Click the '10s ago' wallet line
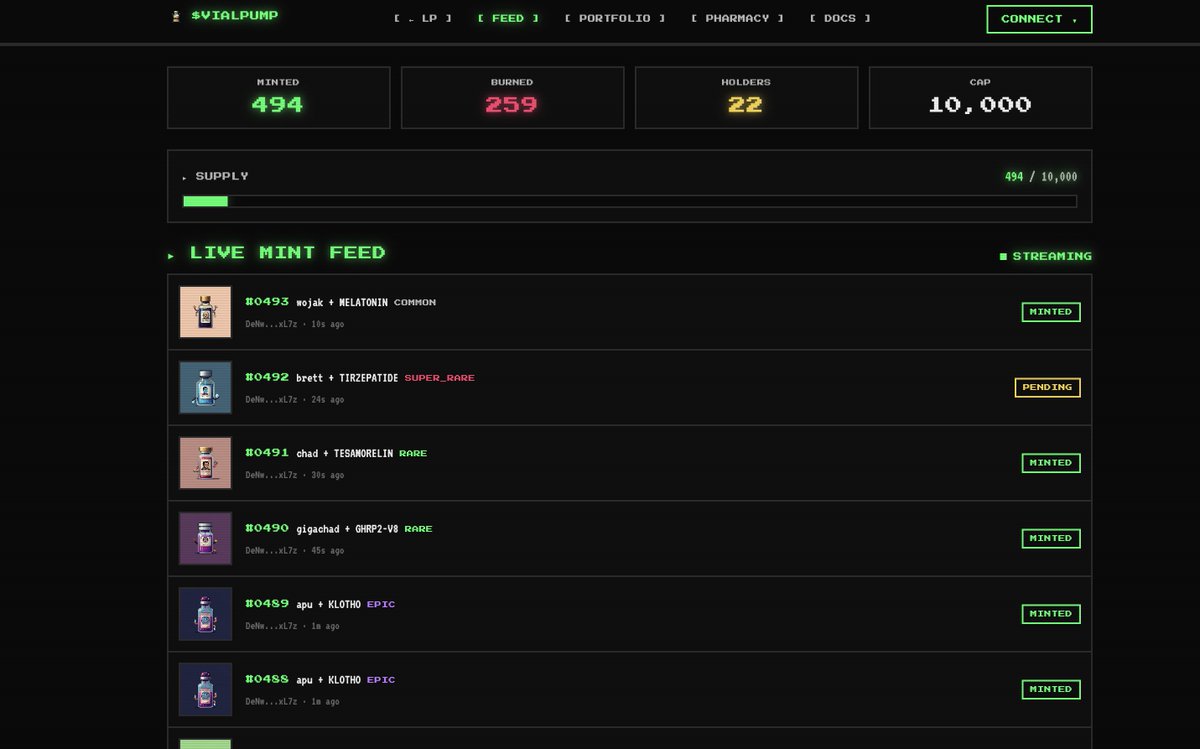This screenshot has width=1200, height=749. (295, 324)
